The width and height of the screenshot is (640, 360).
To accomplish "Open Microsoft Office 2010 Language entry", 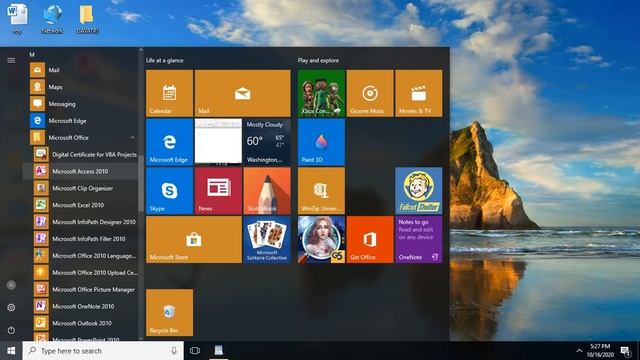I will 81,256.
